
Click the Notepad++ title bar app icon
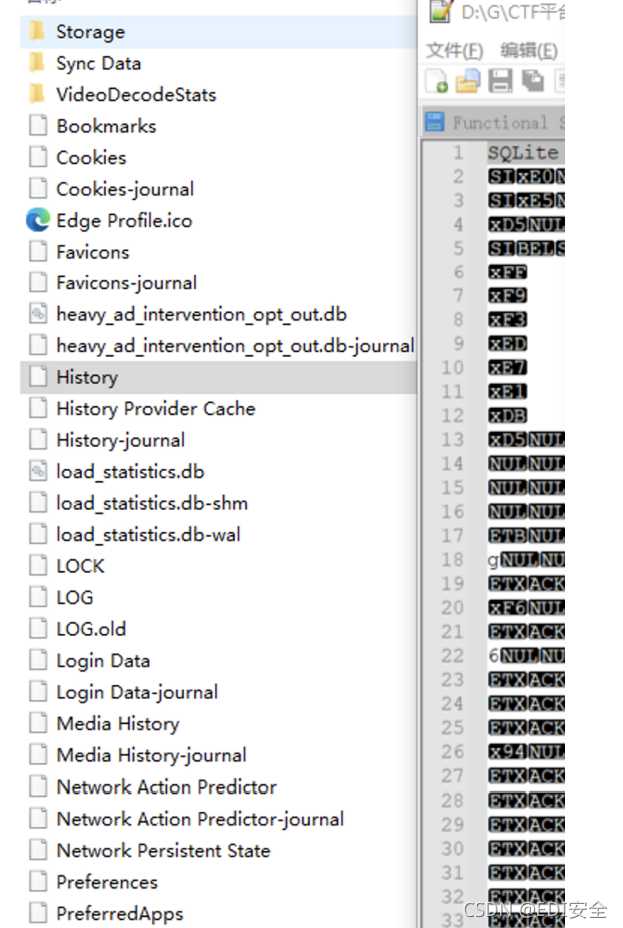pyautogui.click(x=440, y=11)
